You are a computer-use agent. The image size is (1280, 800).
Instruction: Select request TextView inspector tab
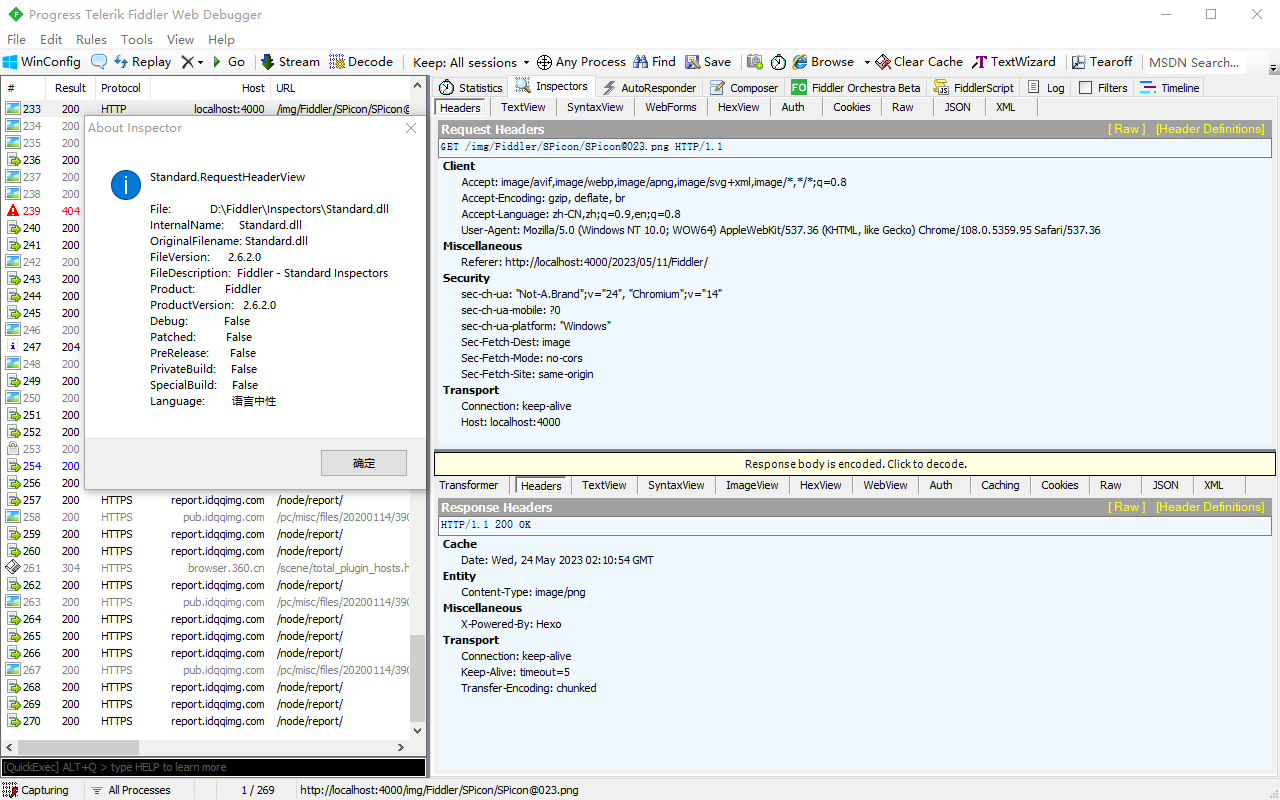pos(523,107)
